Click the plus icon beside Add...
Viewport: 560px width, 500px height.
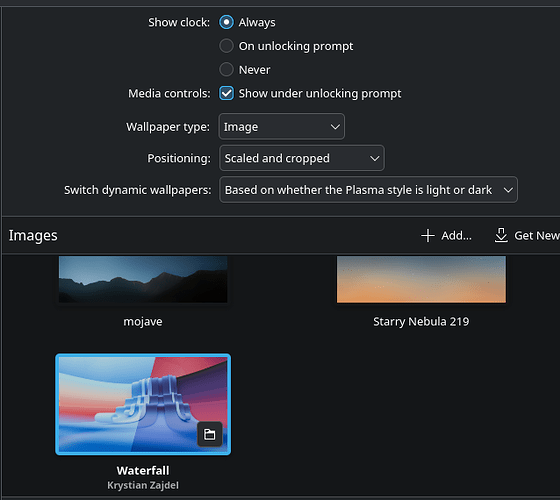428,236
